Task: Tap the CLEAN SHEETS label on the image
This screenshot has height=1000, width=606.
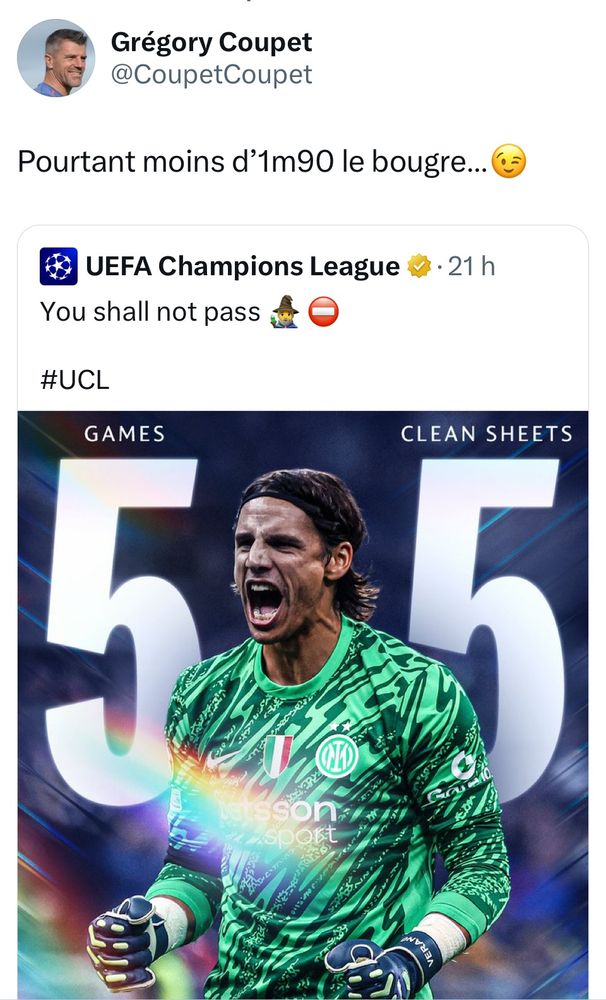Action: tap(487, 434)
